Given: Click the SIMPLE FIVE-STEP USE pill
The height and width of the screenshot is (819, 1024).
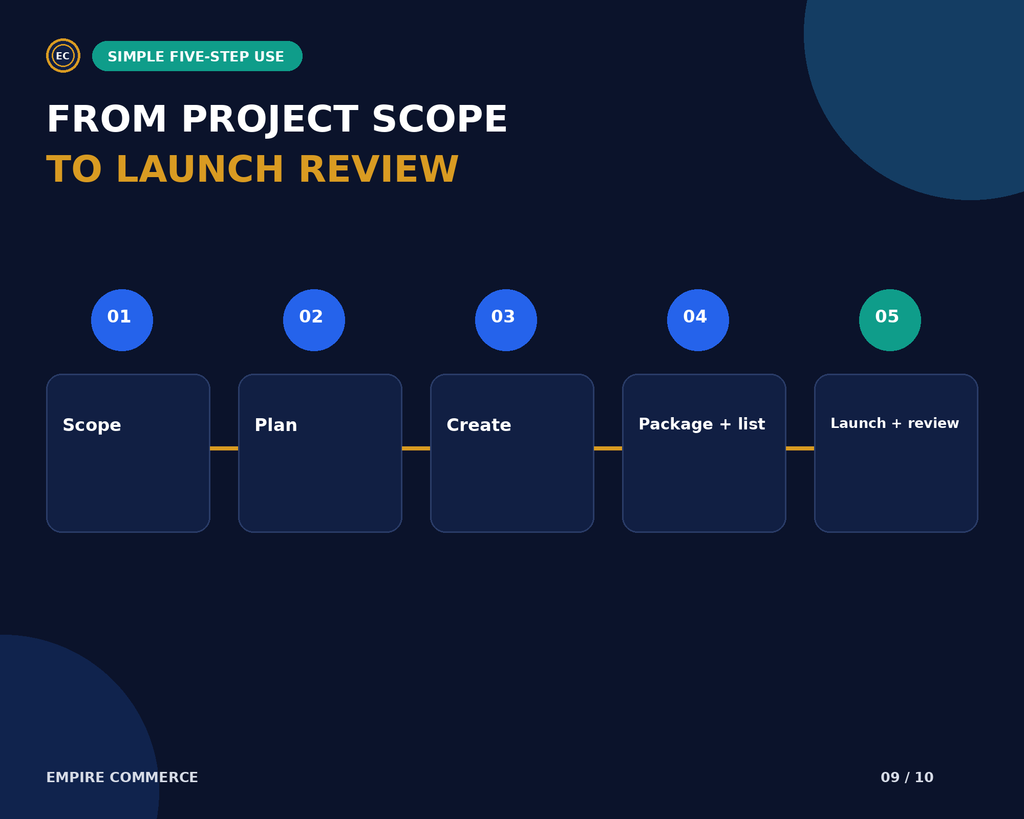Looking at the screenshot, I should (197, 56).
